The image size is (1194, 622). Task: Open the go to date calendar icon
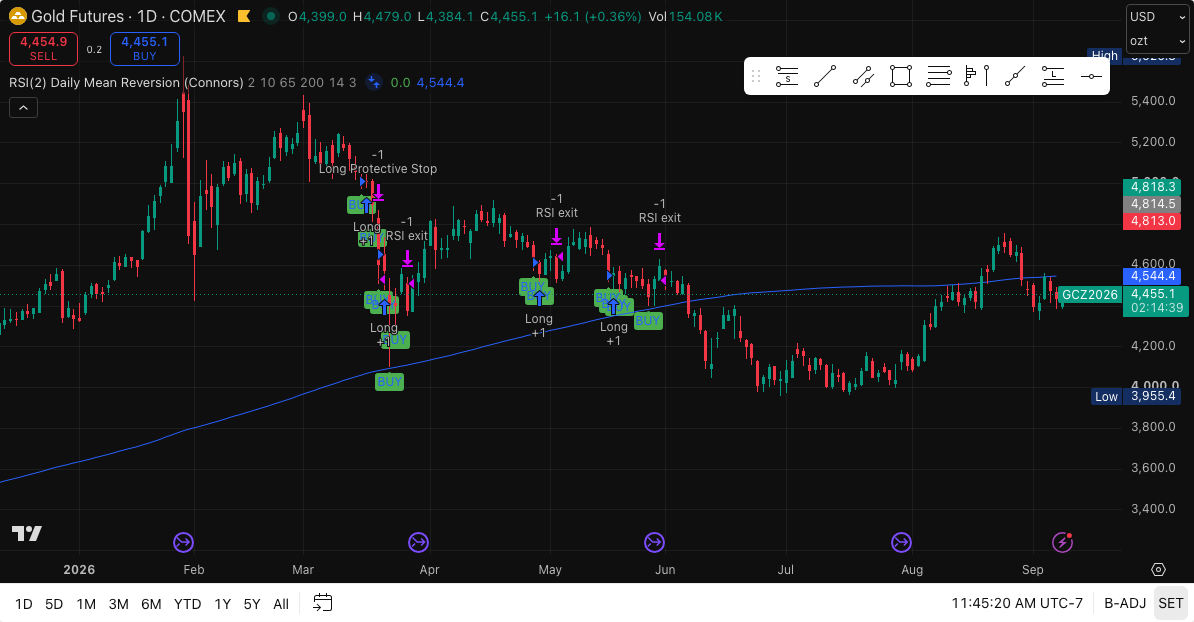(323, 603)
